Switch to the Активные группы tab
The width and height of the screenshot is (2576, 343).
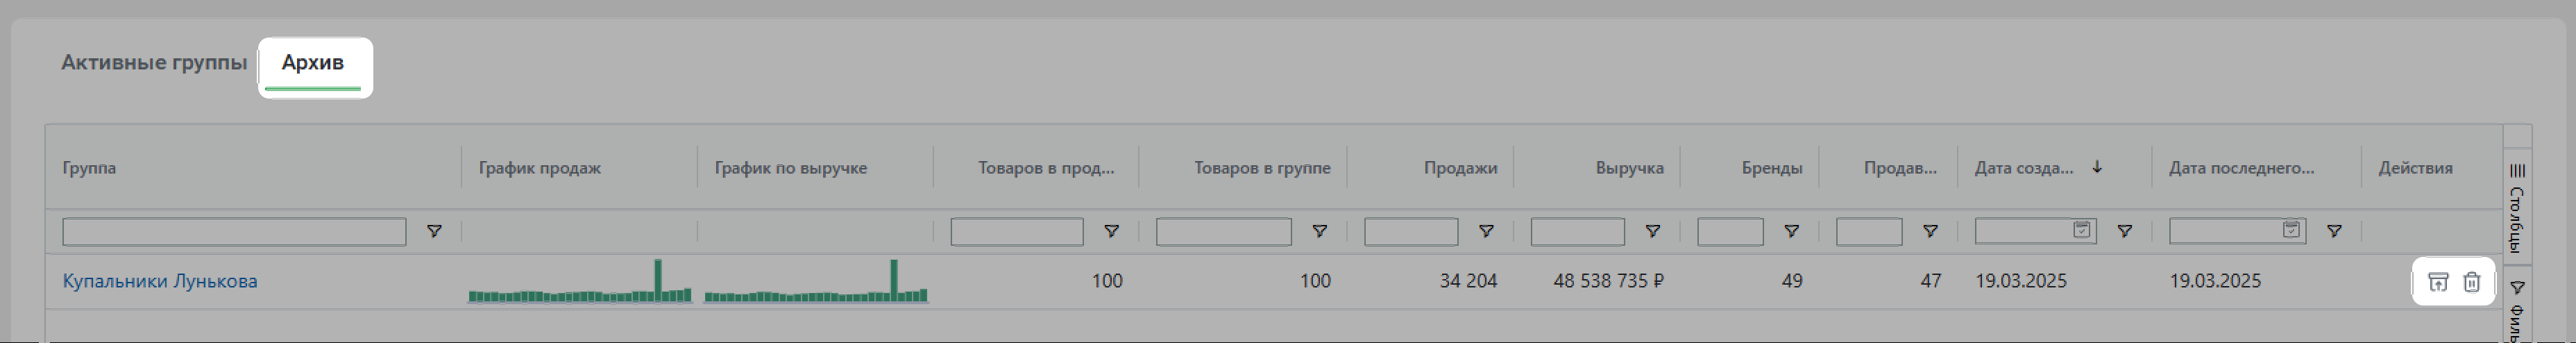154,62
